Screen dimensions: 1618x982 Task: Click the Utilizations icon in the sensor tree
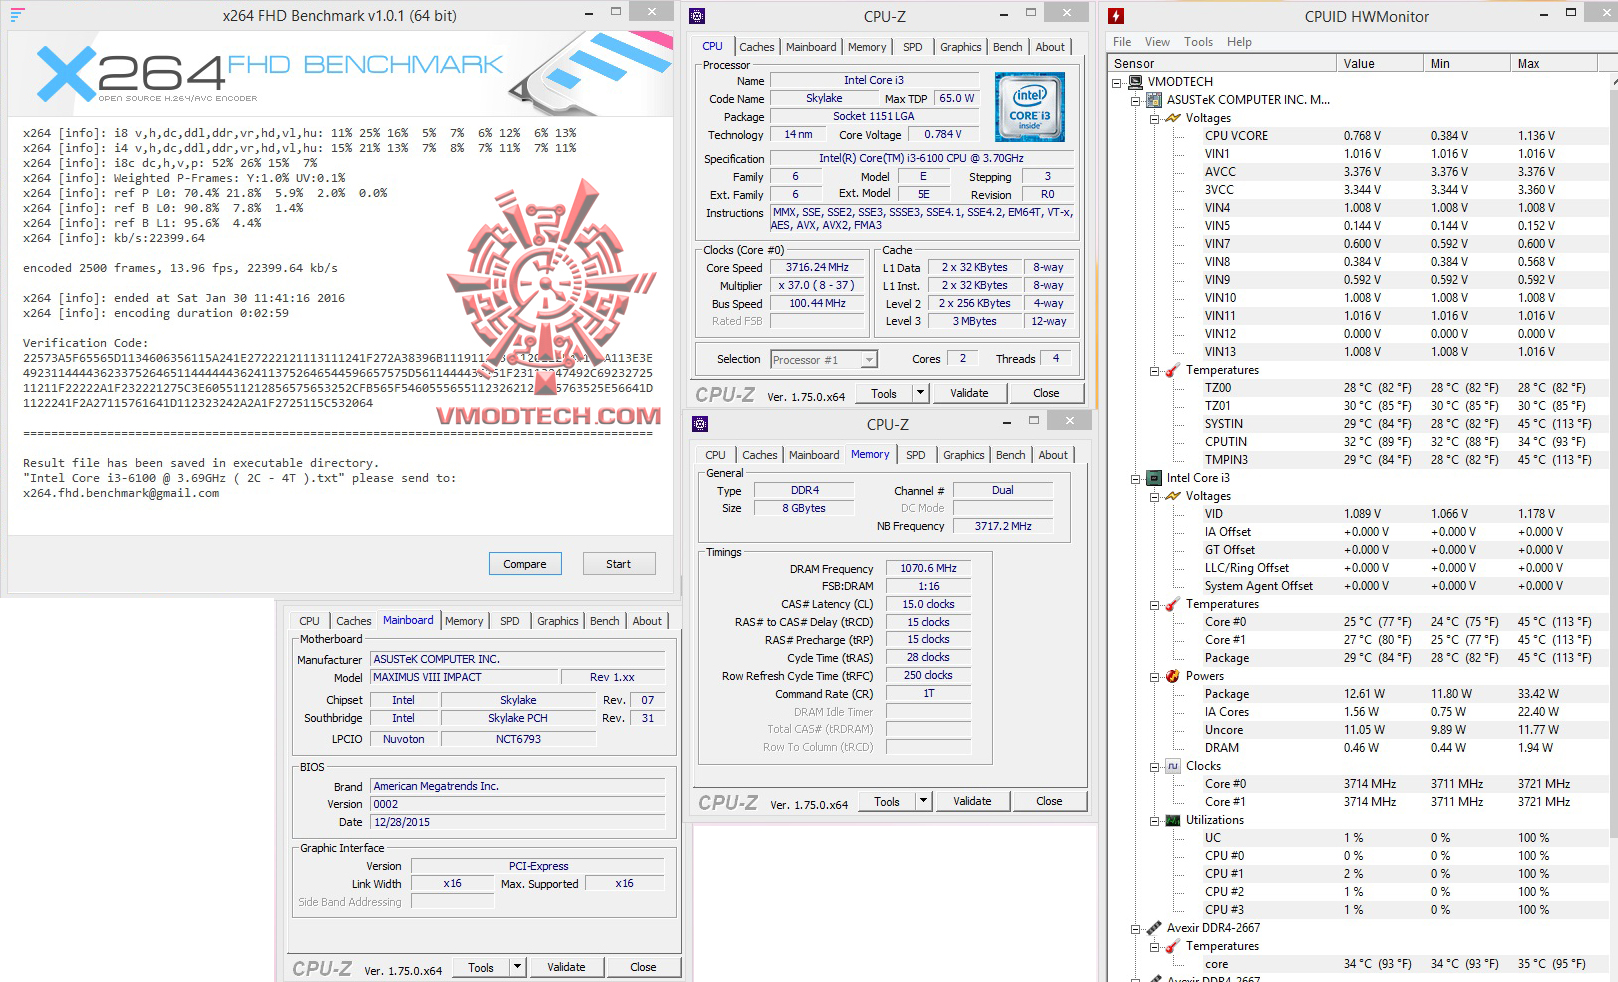tap(1173, 820)
